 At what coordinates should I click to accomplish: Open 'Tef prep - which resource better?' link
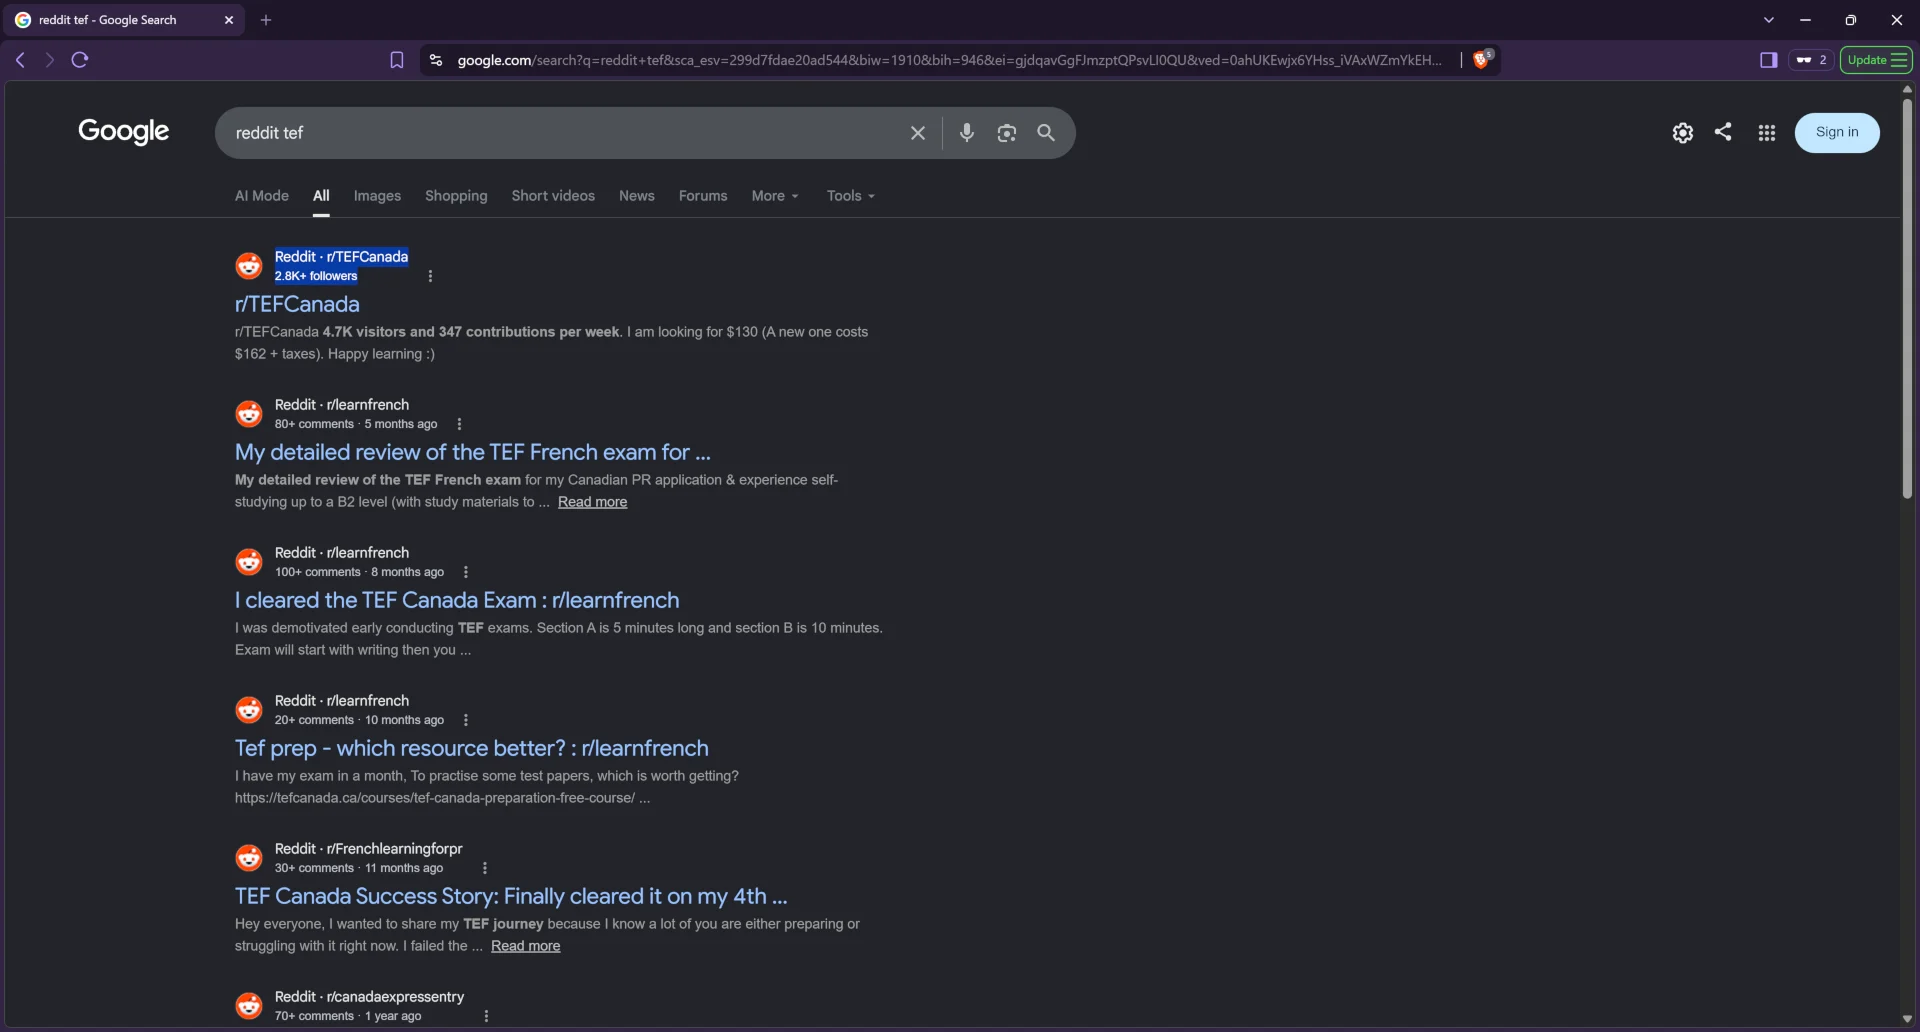tap(472, 748)
